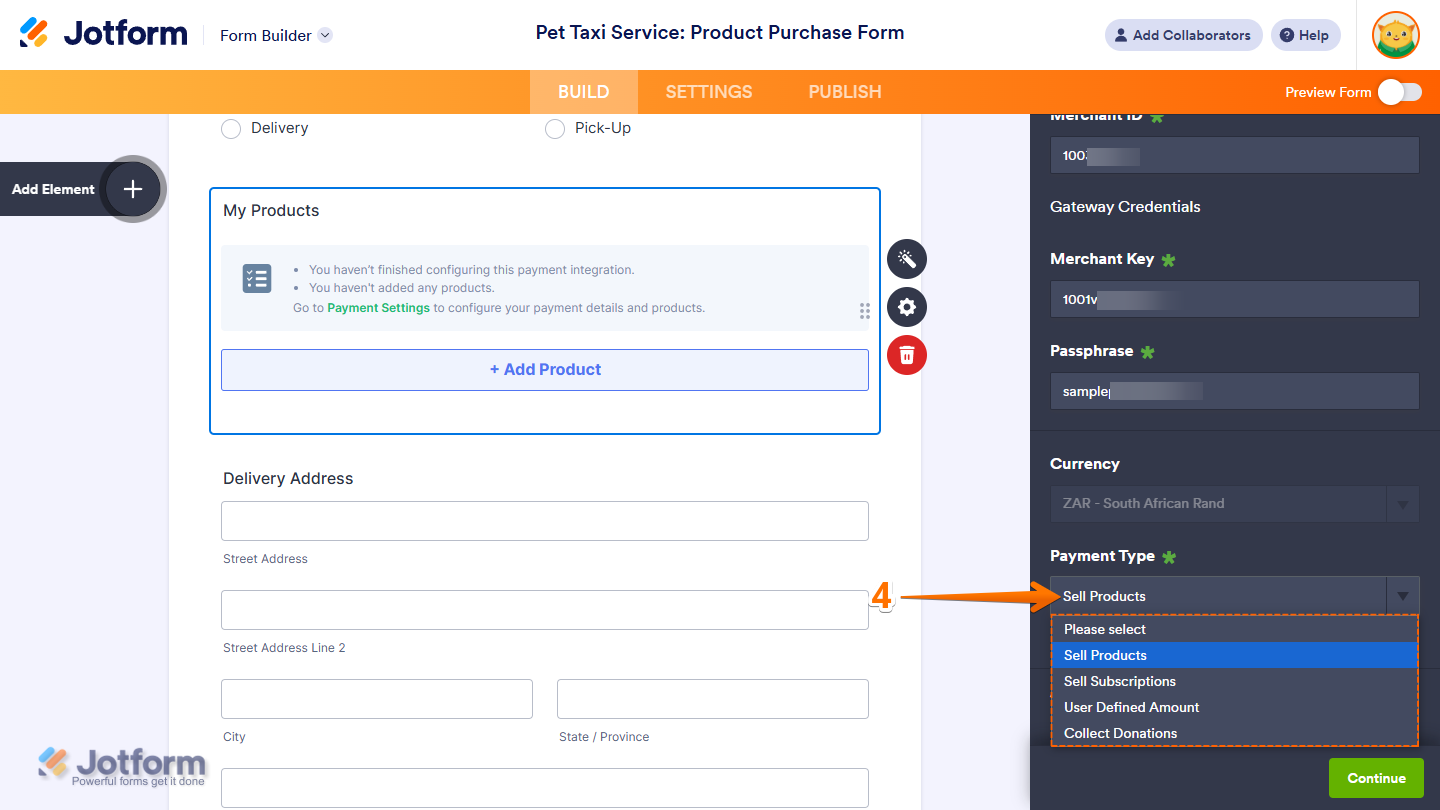Grab the drag handle dots on My Products
Screen dimensions: 1440x810
click(x=865, y=311)
